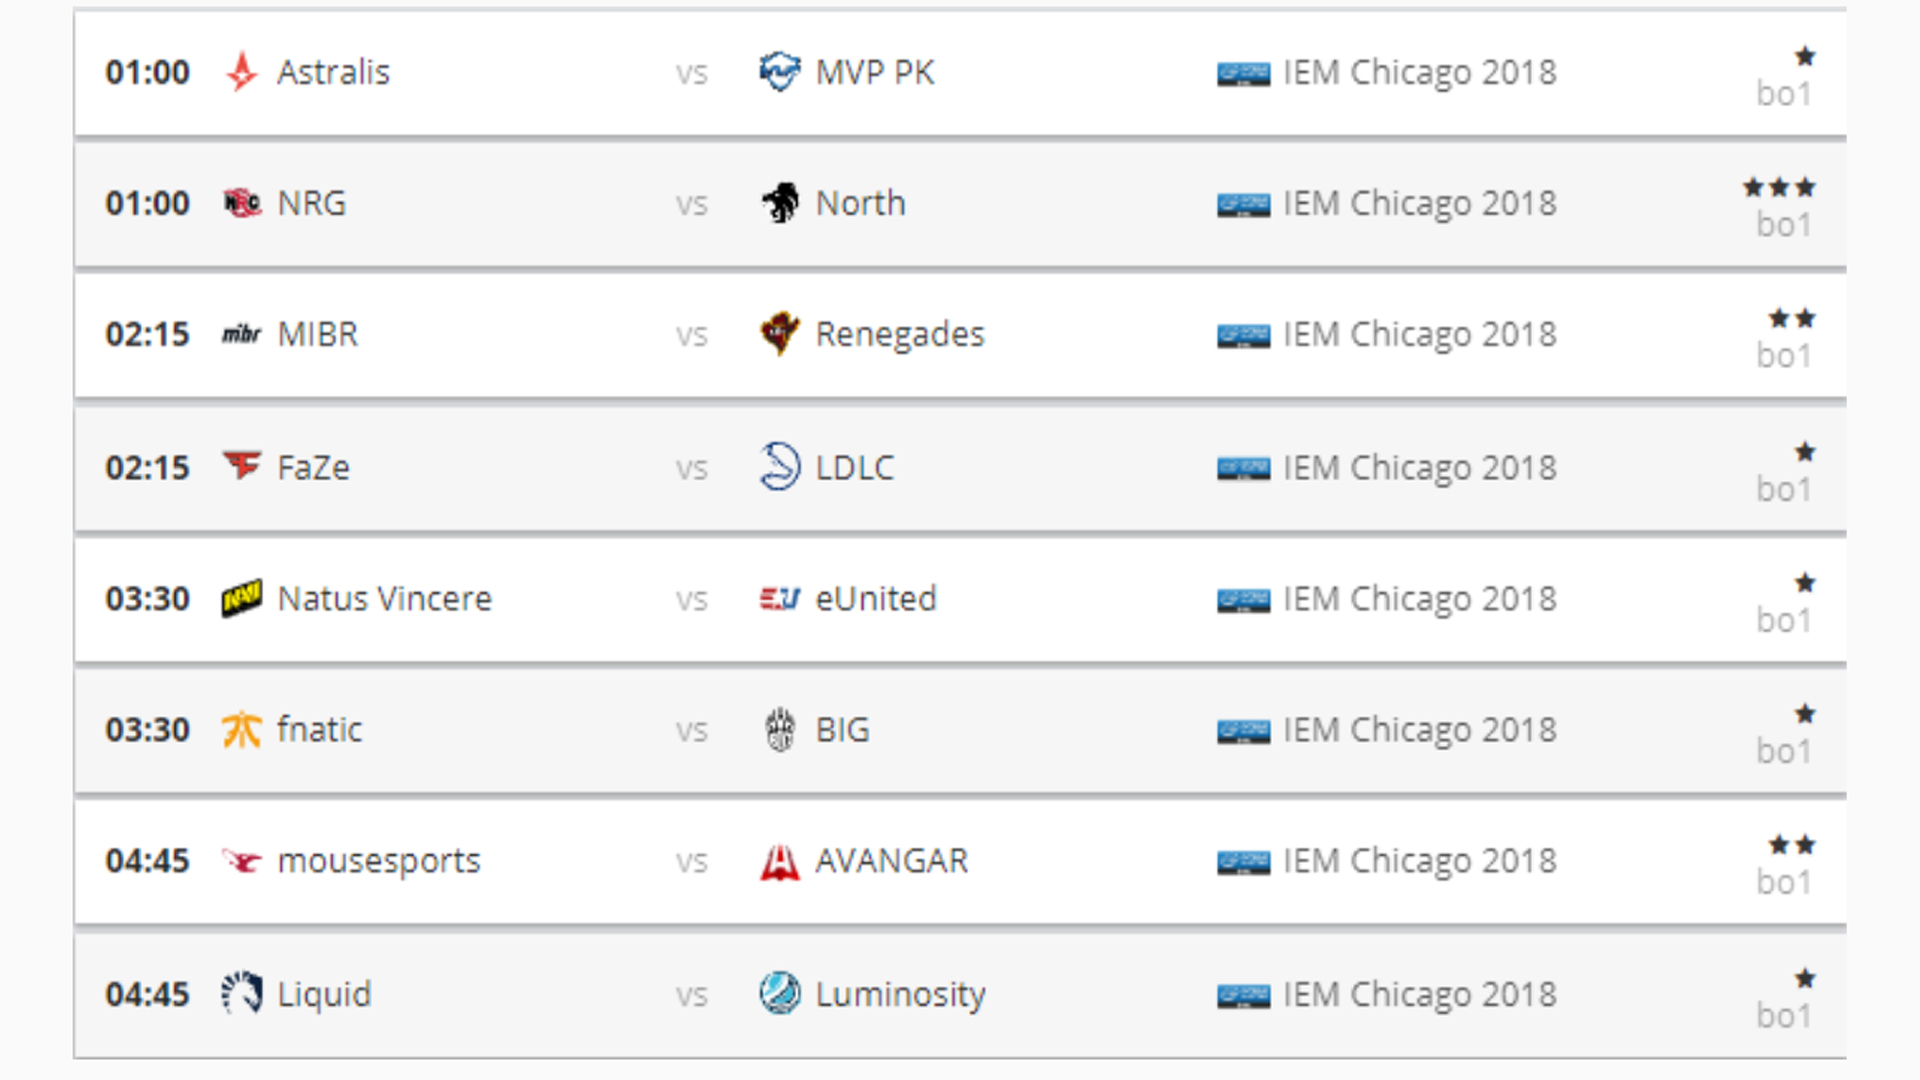This screenshot has height=1080, width=1920.
Task: Open the eUnited team name link
Action: (876, 598)
